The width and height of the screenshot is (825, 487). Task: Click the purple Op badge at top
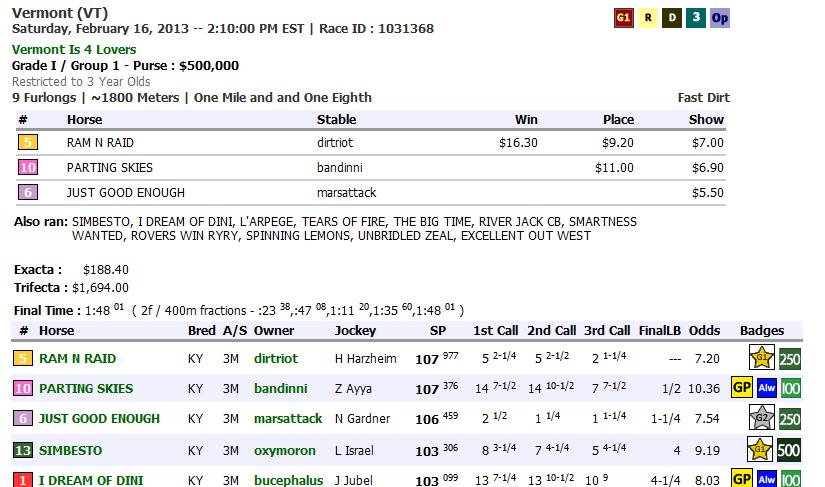point(720,18)
